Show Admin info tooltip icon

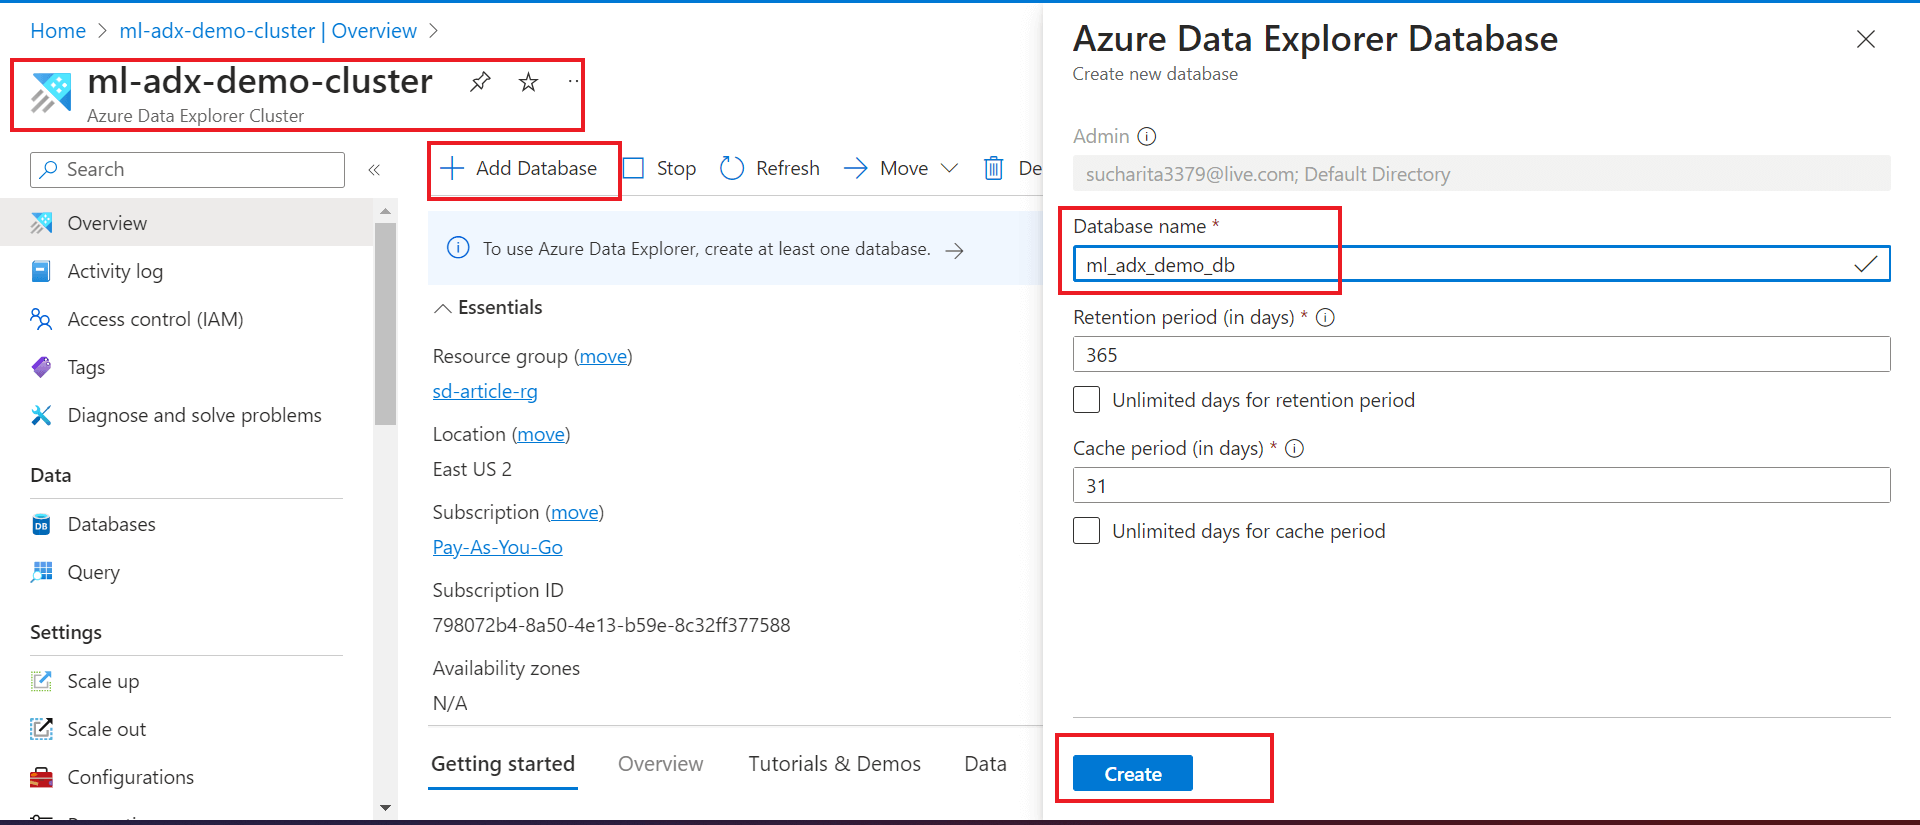pos(1147,136)
